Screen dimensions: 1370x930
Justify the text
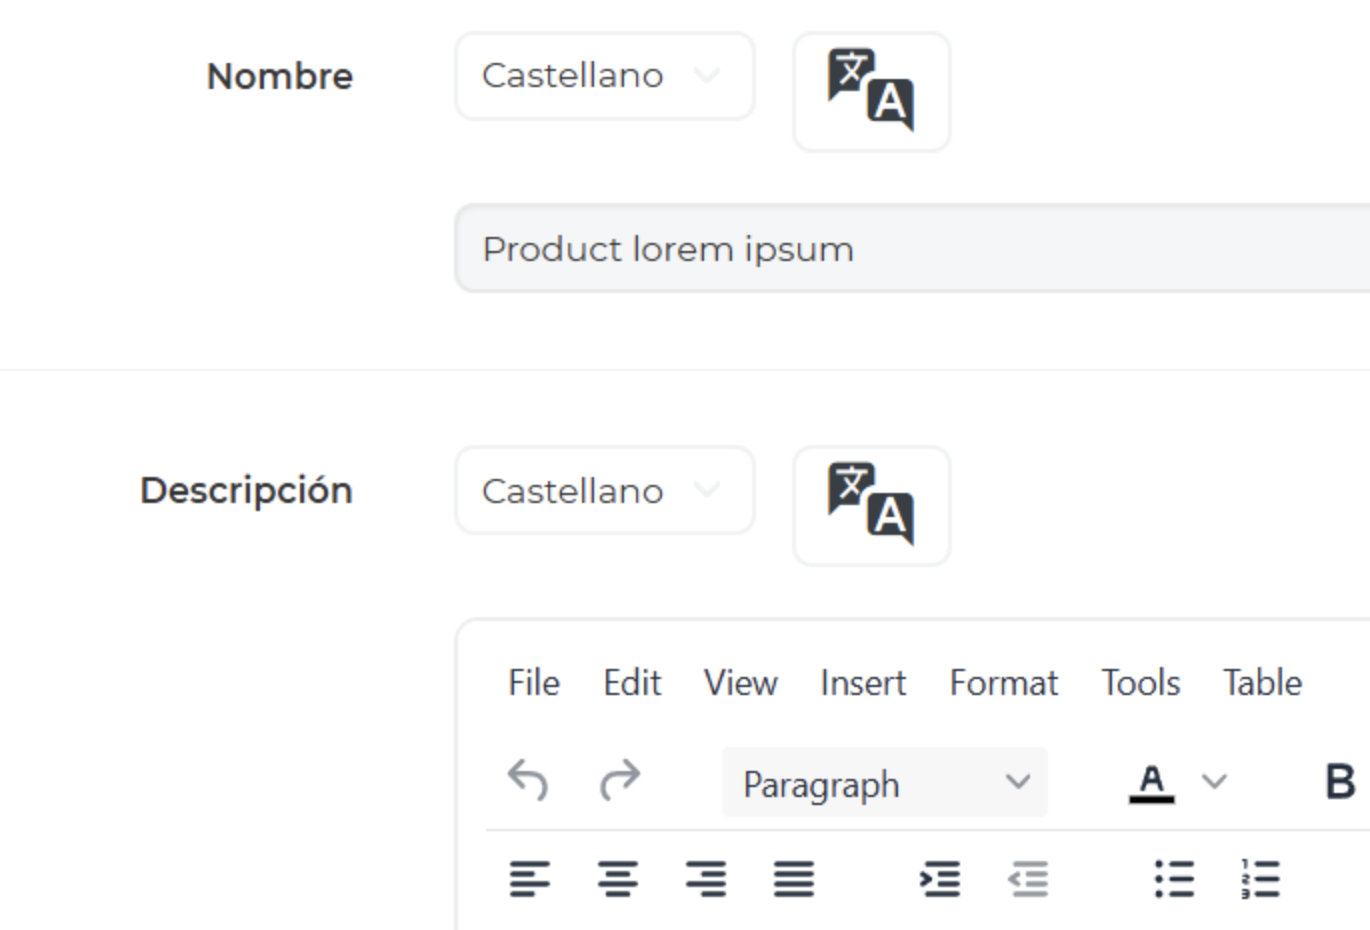click(794, 879)
